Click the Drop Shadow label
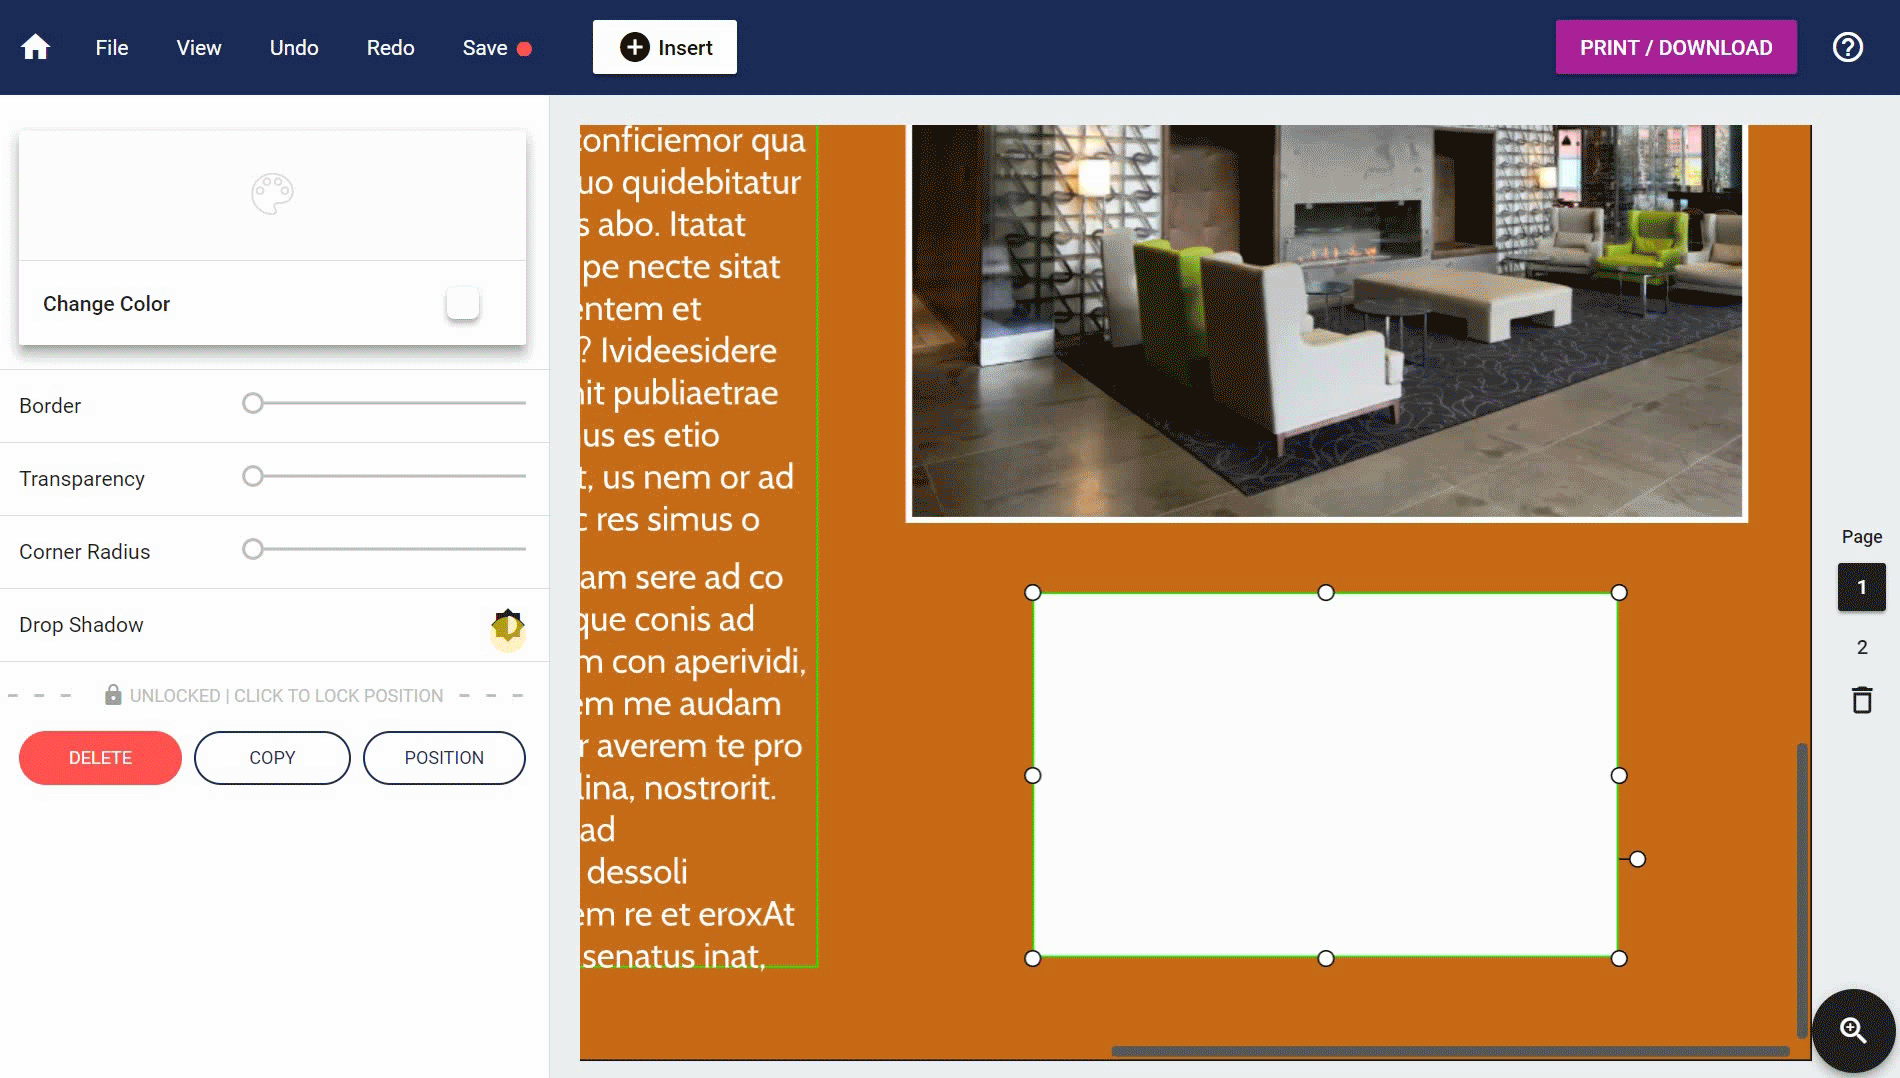This screenshot has width=1900, height=1078. tap(81, 625)
